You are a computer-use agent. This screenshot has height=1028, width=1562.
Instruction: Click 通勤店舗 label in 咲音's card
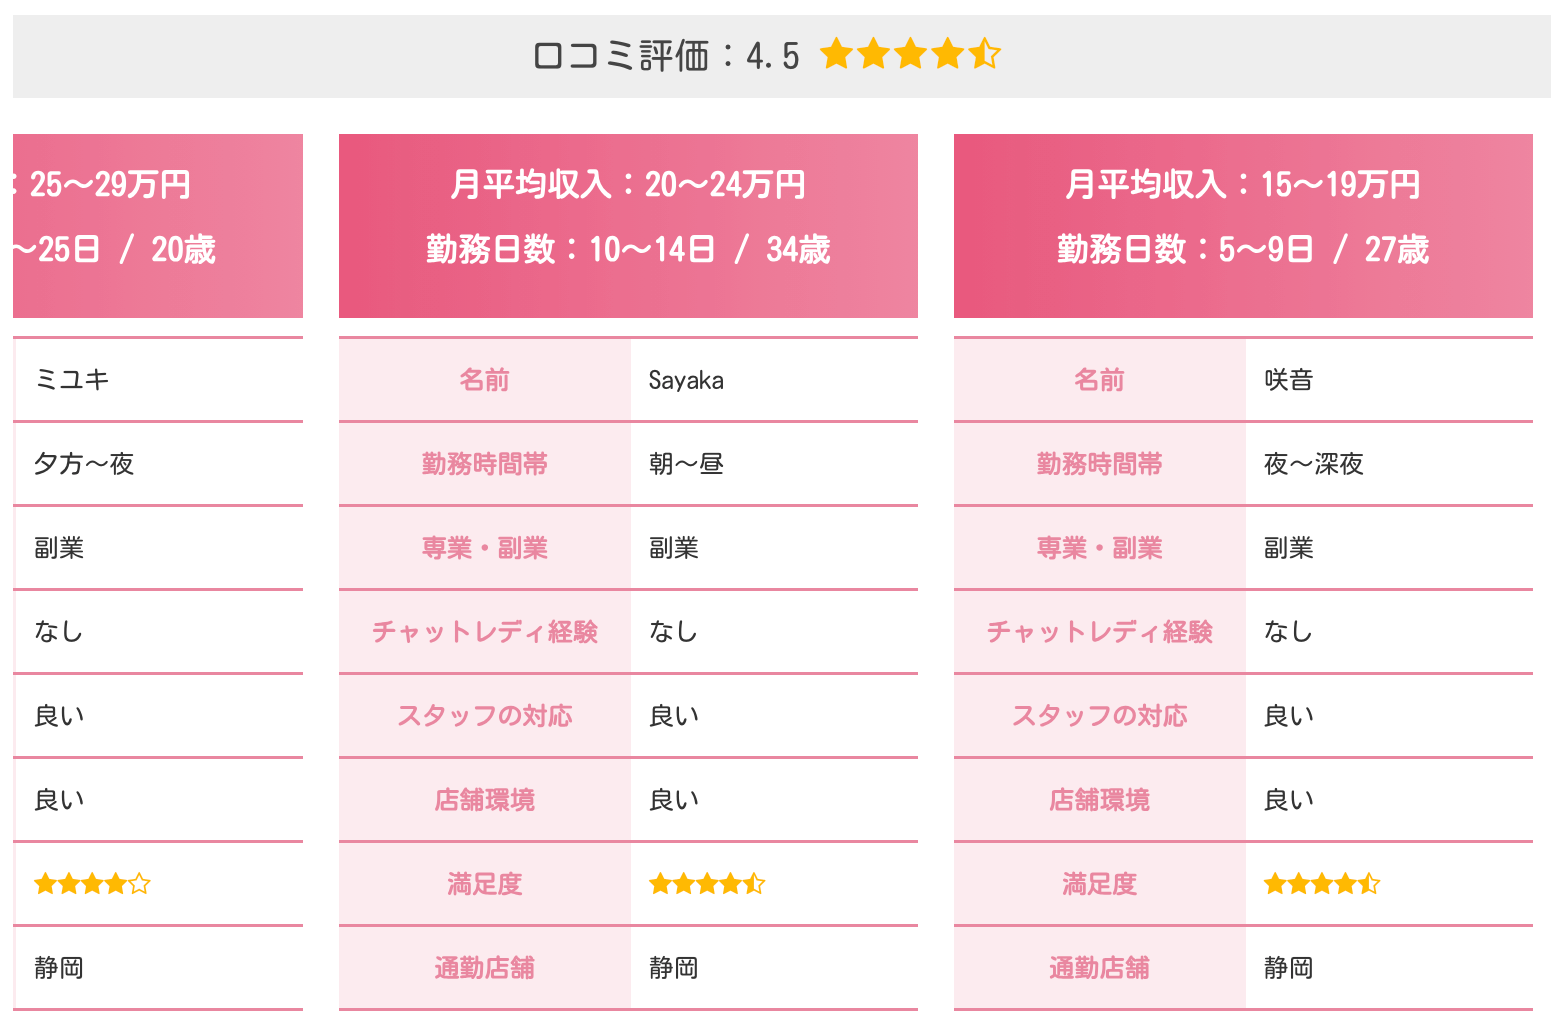point(1099,968)
